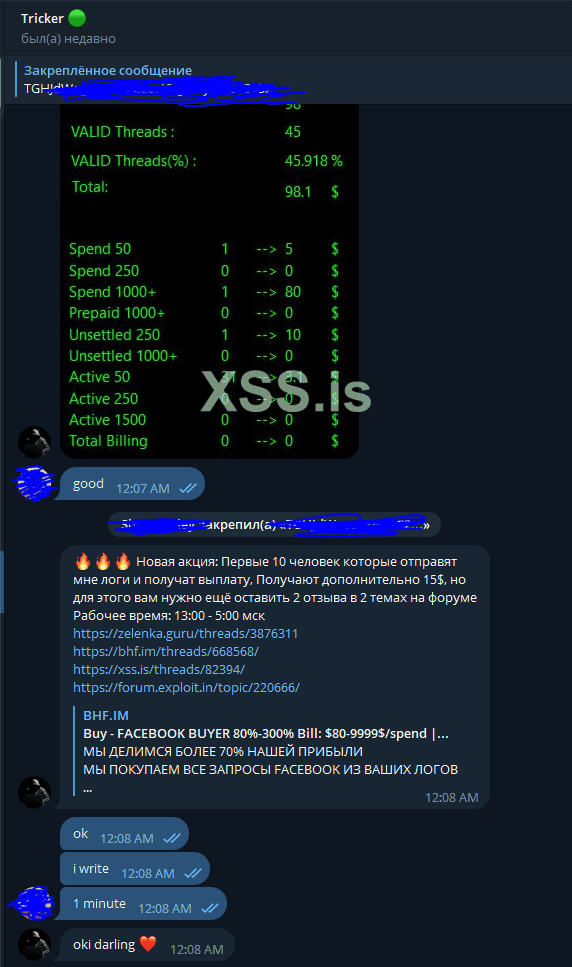Viewport: 572px width, 967px height.
Task: Click the pinned-message service notification
Action: coord(274,525)
